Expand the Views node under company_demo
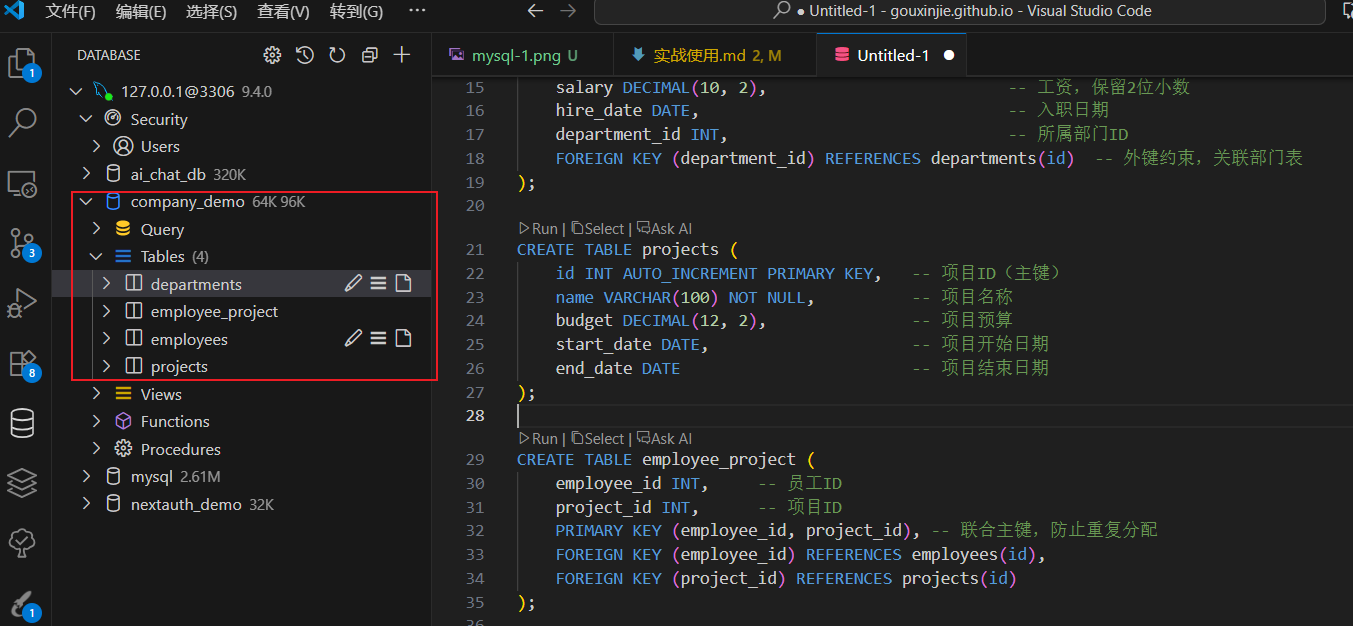This screenshot has height=626, width=1353. pyautogui.click(x=96, y=394)
